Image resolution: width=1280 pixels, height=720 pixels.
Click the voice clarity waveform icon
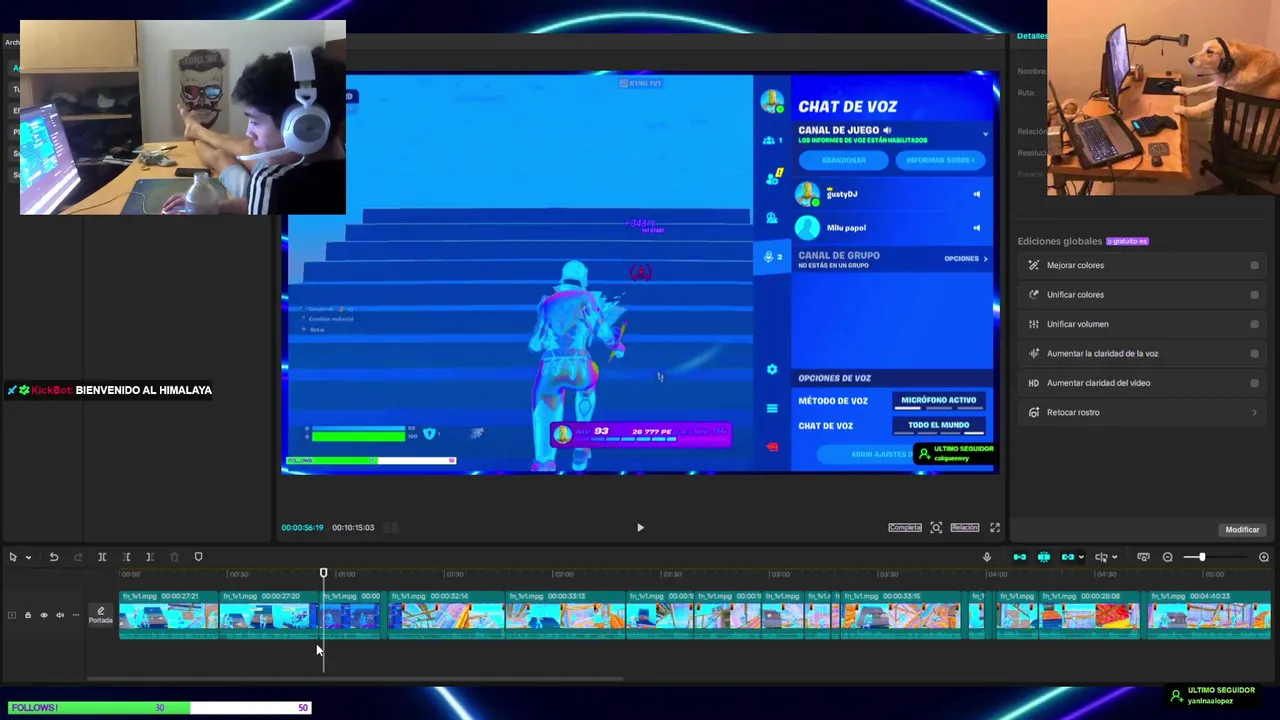[1034, 353]
